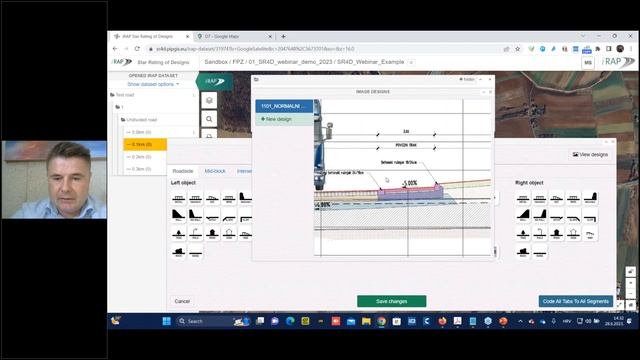Select the right object ditch icon

pos(557,216)
